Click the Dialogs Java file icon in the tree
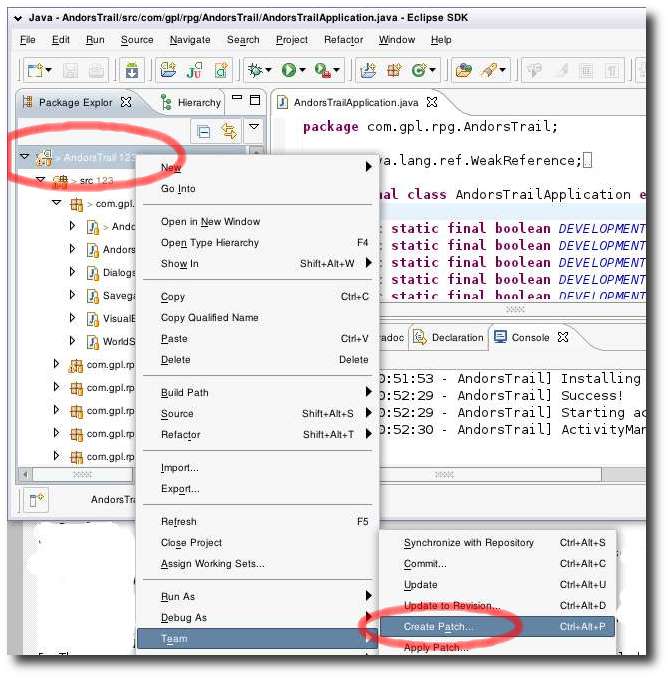Viewport: 669px width, 678px height. pyautogui.click(x=93, y=273)
